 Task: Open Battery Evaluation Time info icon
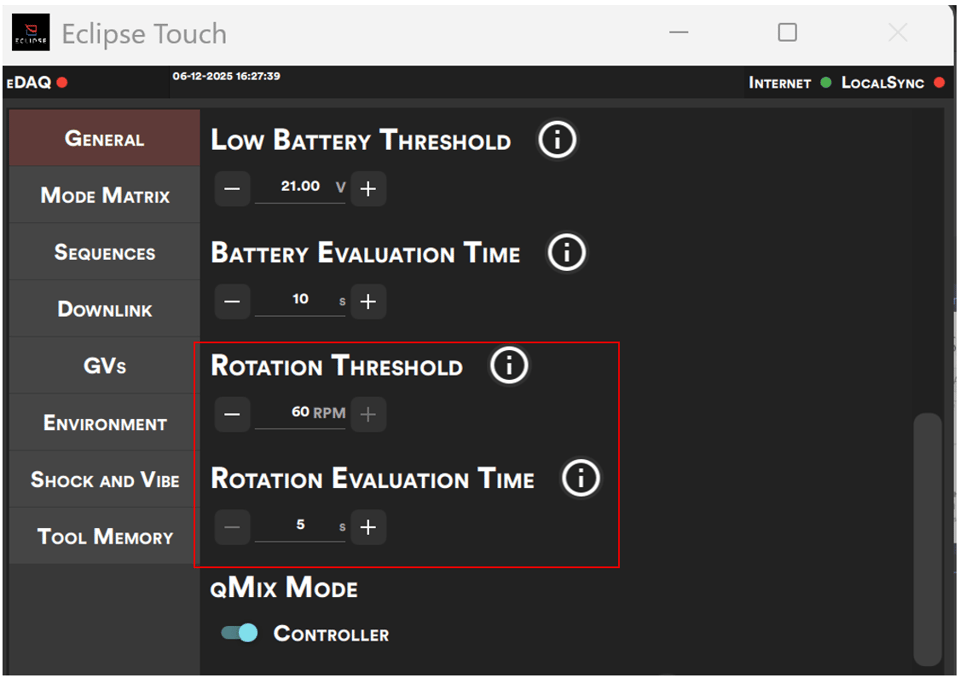click(566, 252)
